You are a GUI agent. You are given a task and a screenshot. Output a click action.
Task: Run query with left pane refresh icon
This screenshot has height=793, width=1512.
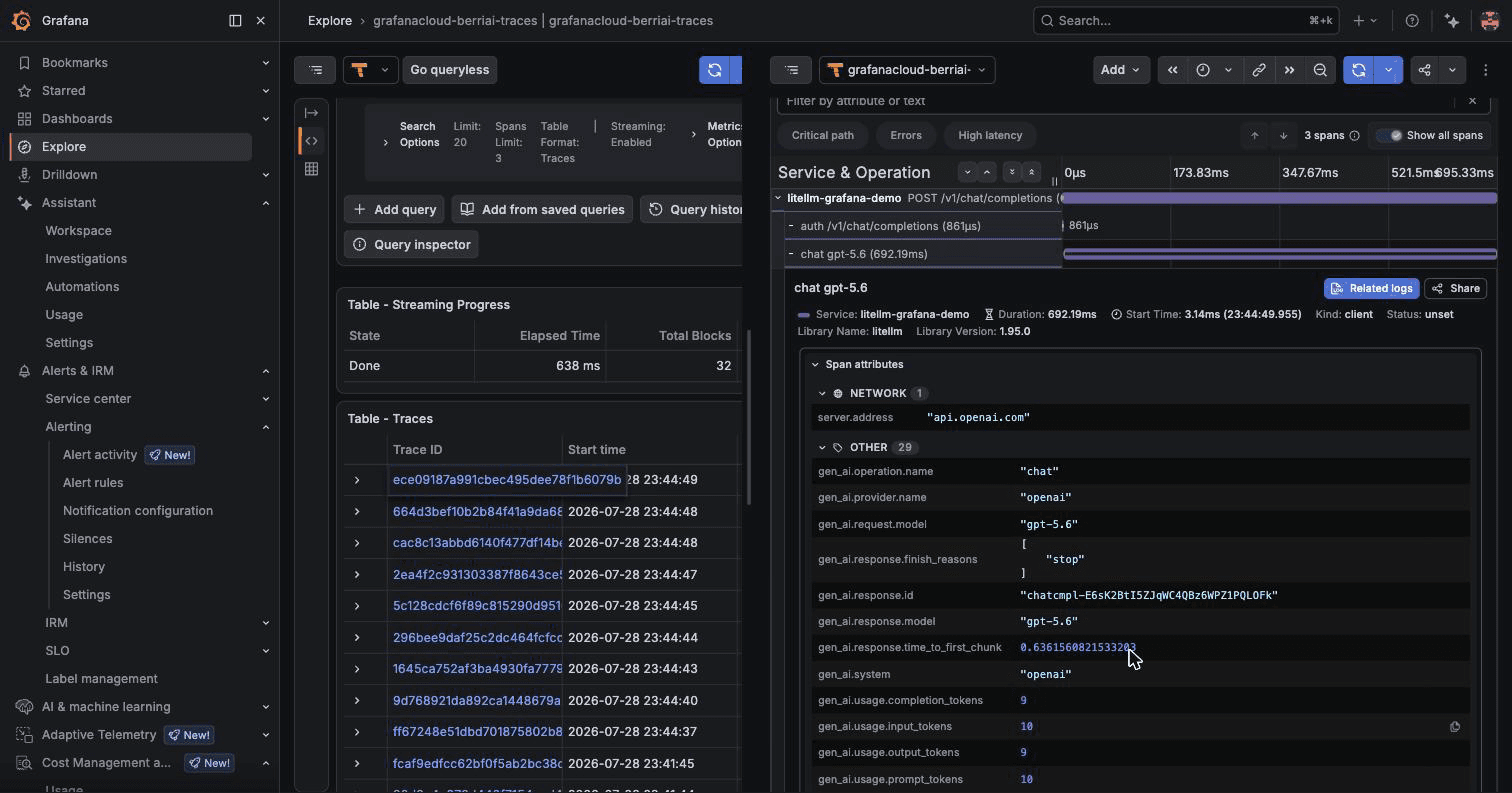[x=714, y=70]
